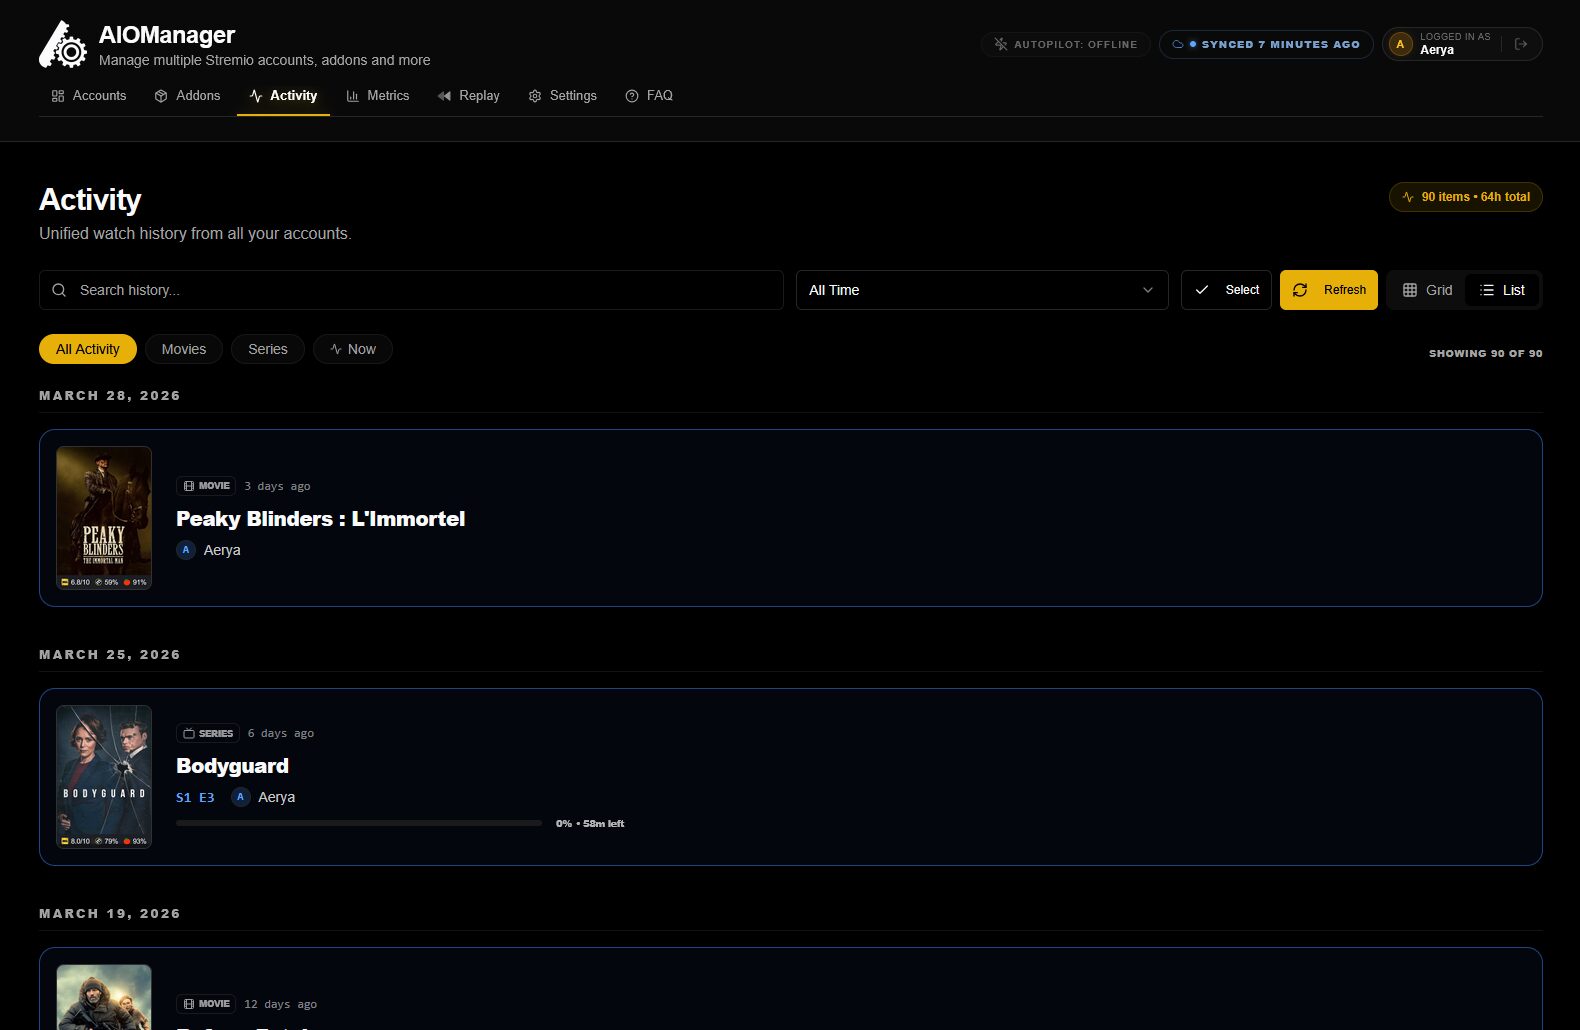Click the Peaky Blinders poster thumbnail
Image resolution: width=1580 pixels, height=1030 pixels.
104,518
